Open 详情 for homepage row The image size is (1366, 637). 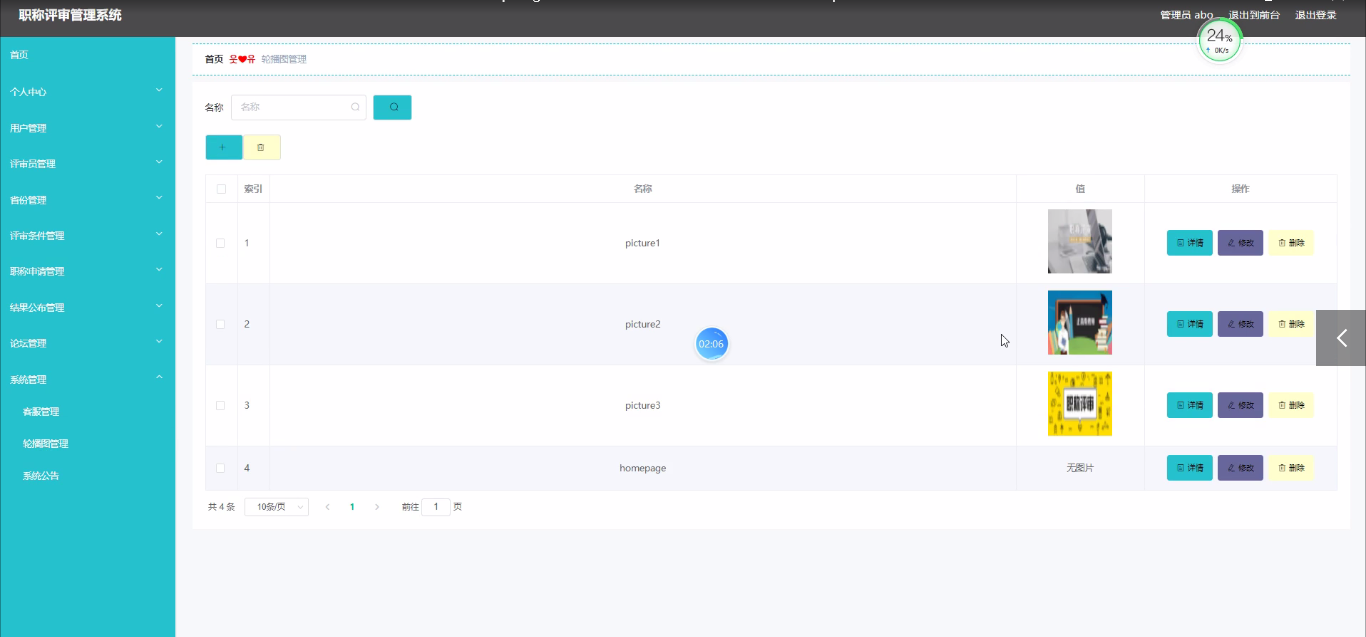[x=1190, y=468]
